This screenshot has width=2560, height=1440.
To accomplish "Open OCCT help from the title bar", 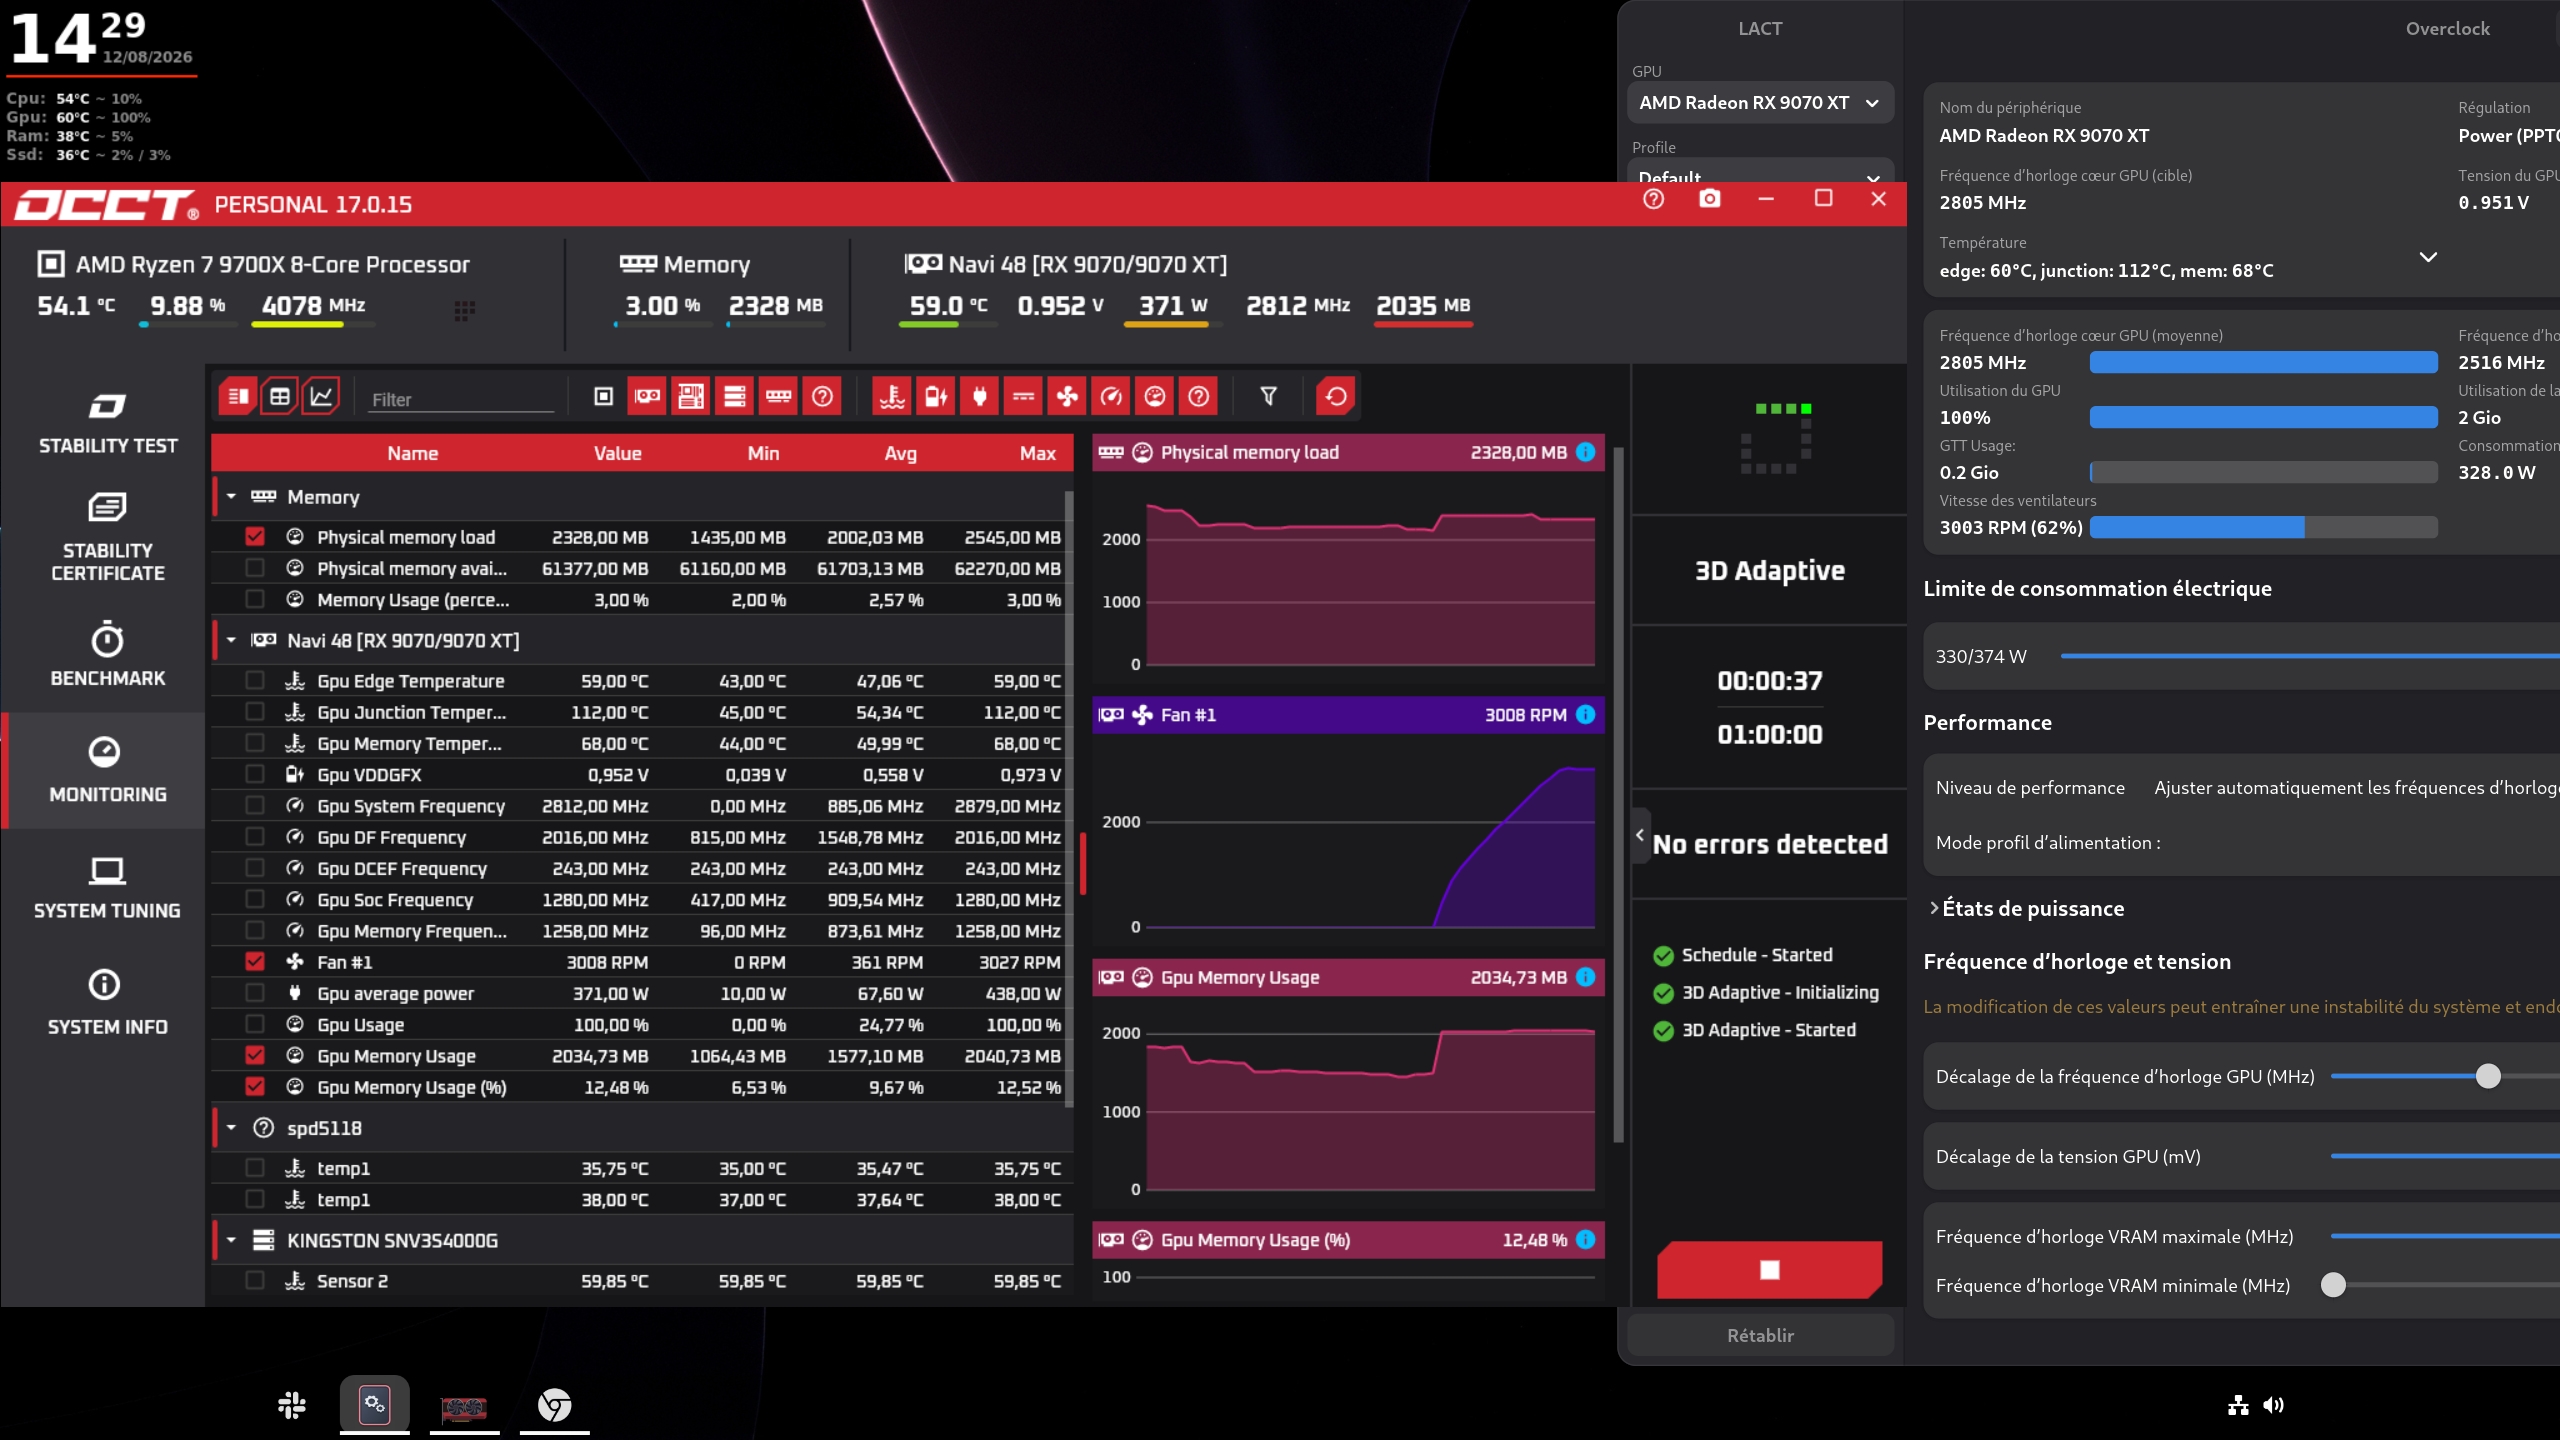I will pyautogui.click(x=1653, y=199).
